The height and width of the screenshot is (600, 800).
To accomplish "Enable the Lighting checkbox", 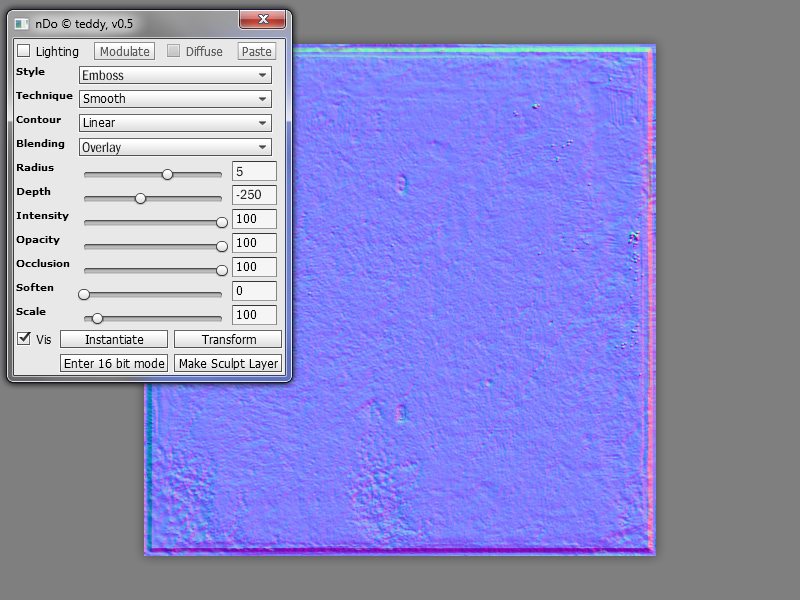I will (23, 51).
